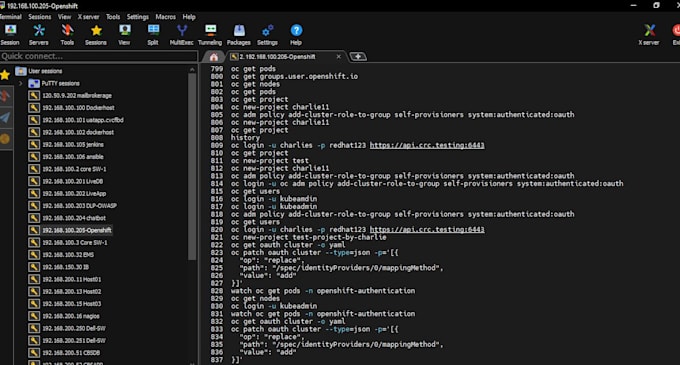Switch to the 192.168.100.205-Openshift tab
Screen dimensions: 680x365
tap(278, 57)
